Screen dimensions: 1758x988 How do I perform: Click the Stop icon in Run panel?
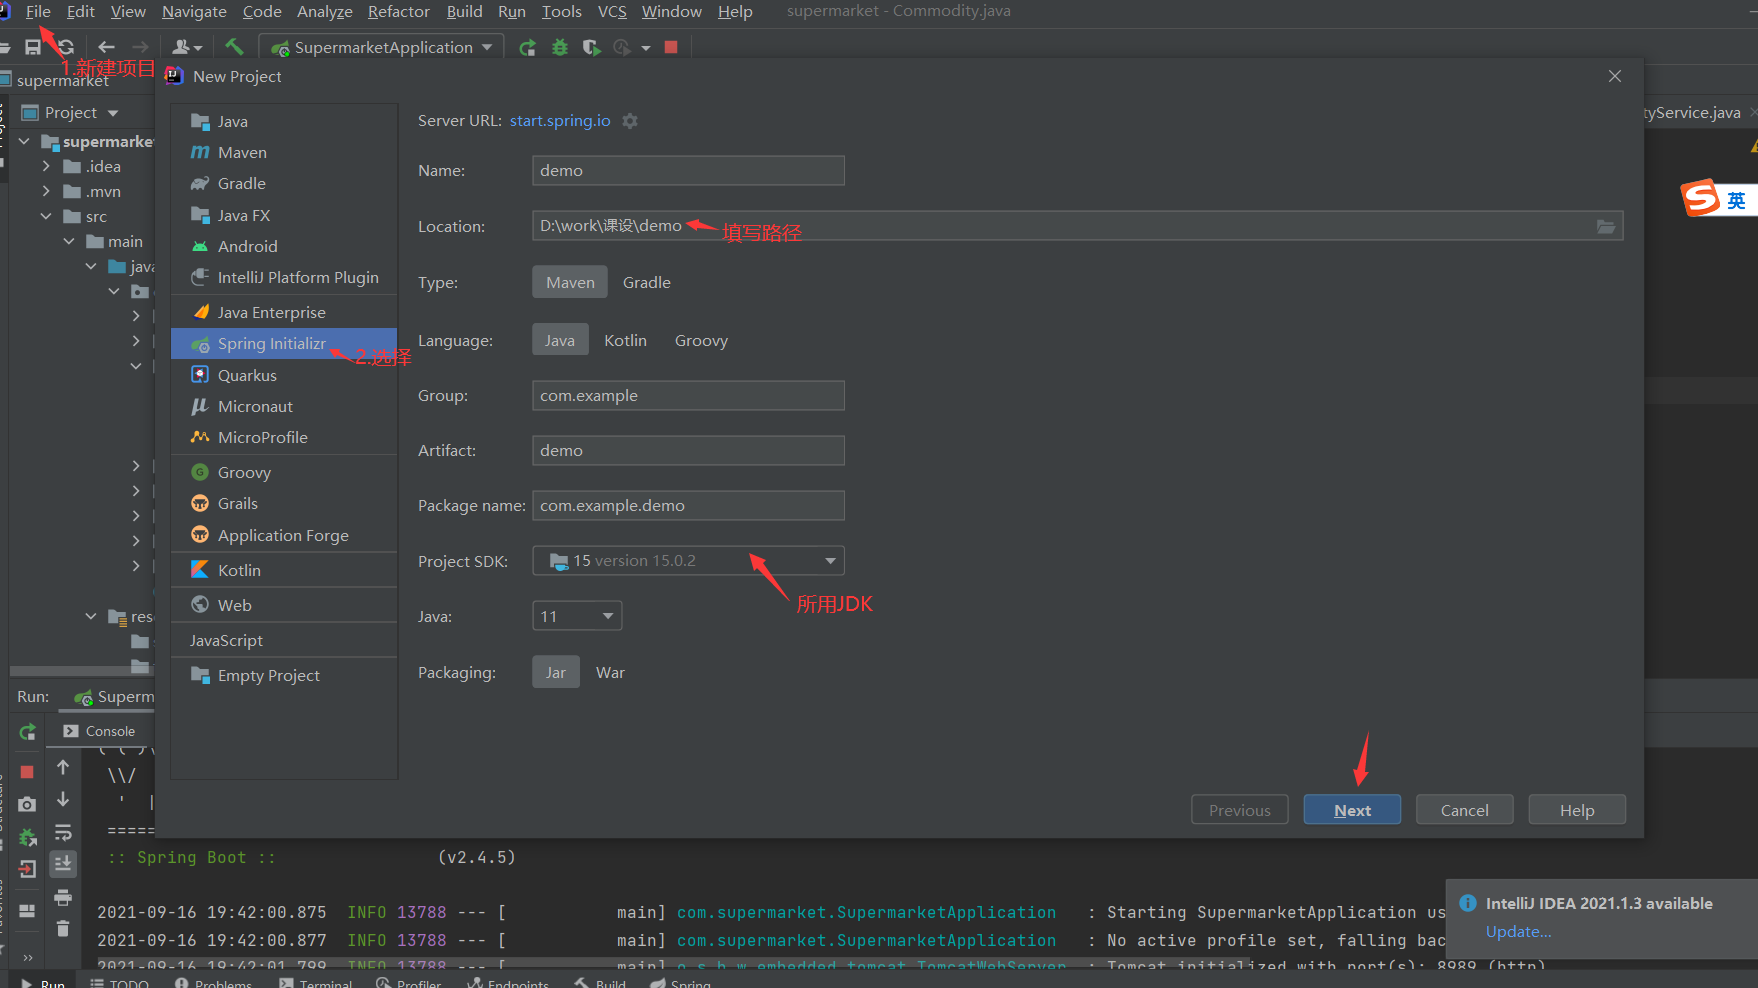click(27, 772)
